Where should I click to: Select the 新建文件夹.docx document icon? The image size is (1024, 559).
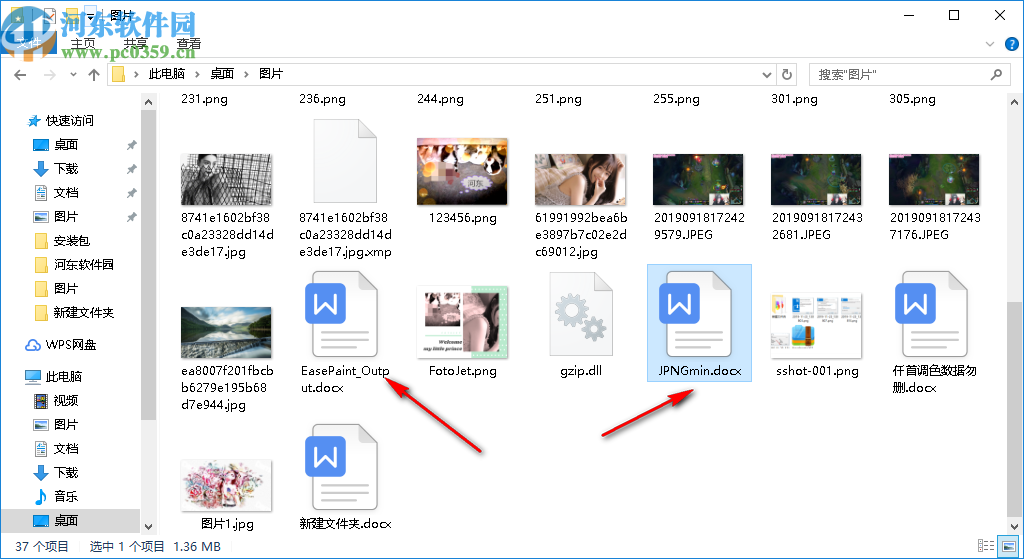coord(341,467)
